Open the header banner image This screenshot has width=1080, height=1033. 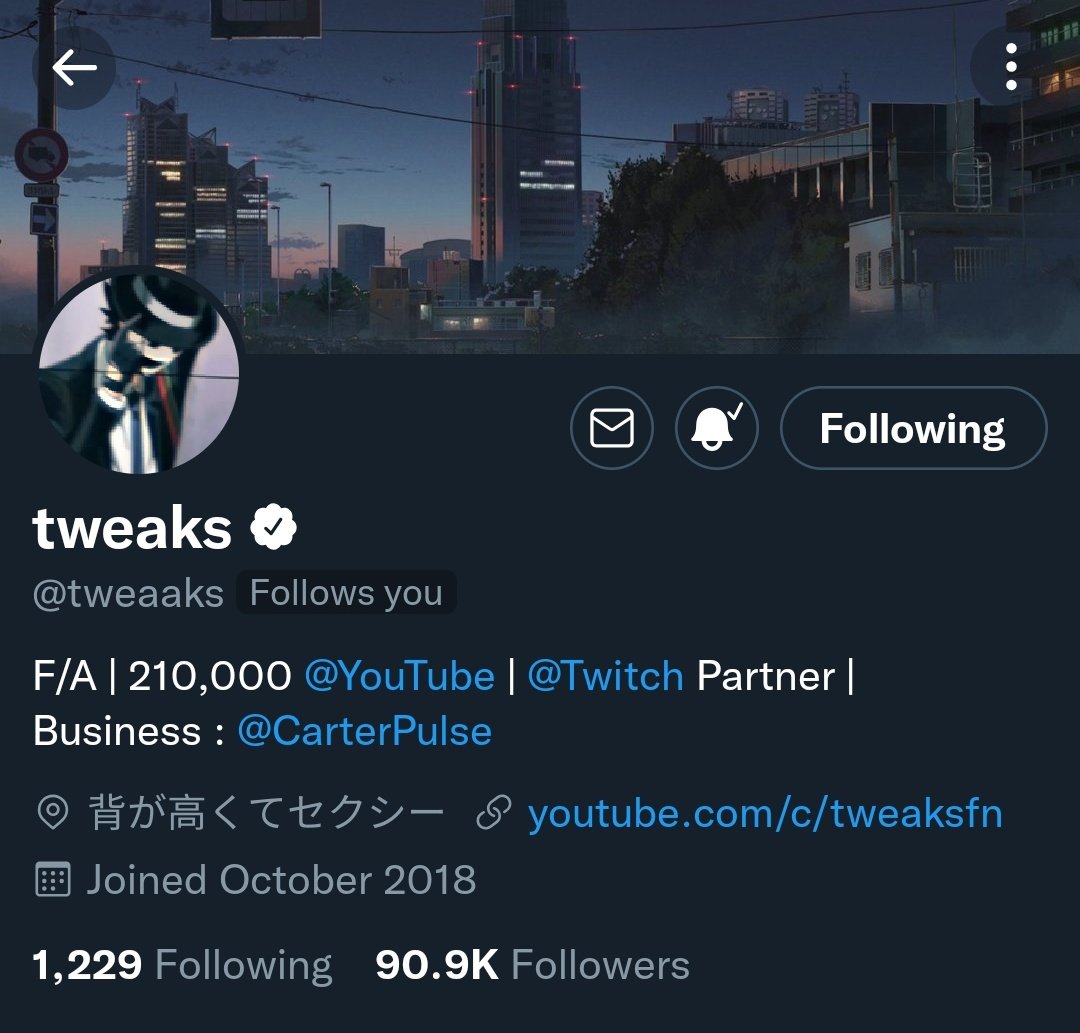point(540,176)
